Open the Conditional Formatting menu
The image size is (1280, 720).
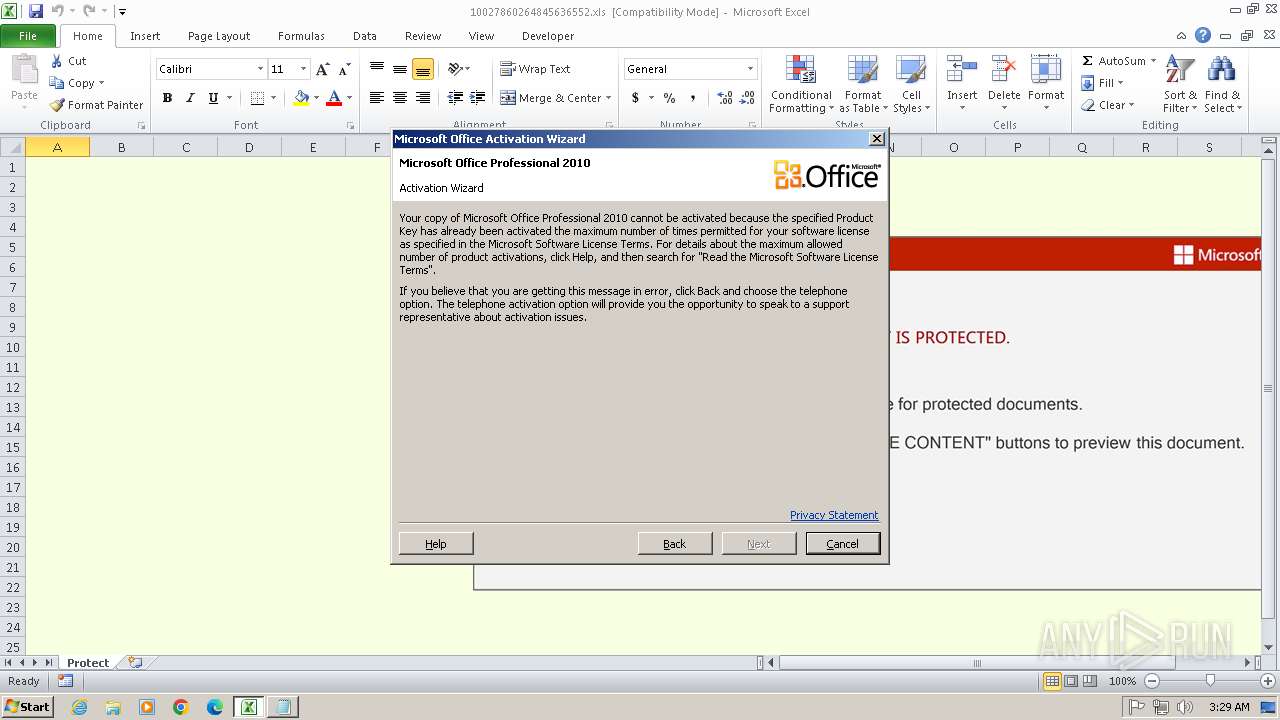(801, 84)
